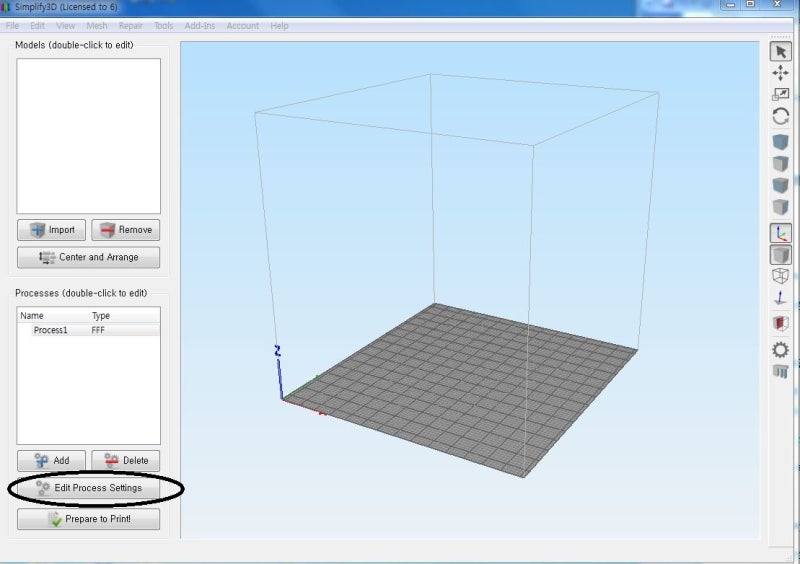800x564 pixels.
Task: Click Prepare to Print! button
Action: tap(88, 519)
